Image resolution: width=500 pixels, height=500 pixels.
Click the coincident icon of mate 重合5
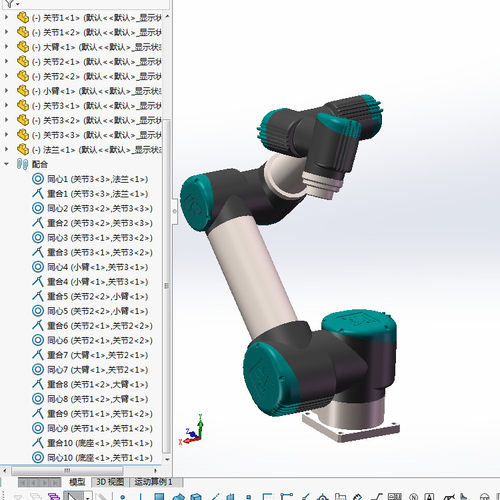[38, 296]
